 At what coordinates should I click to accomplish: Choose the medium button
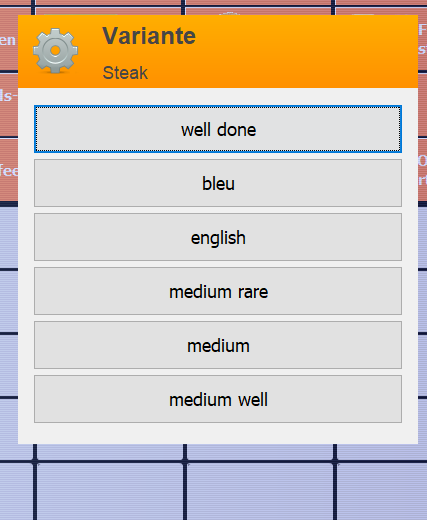pos(218,345)
